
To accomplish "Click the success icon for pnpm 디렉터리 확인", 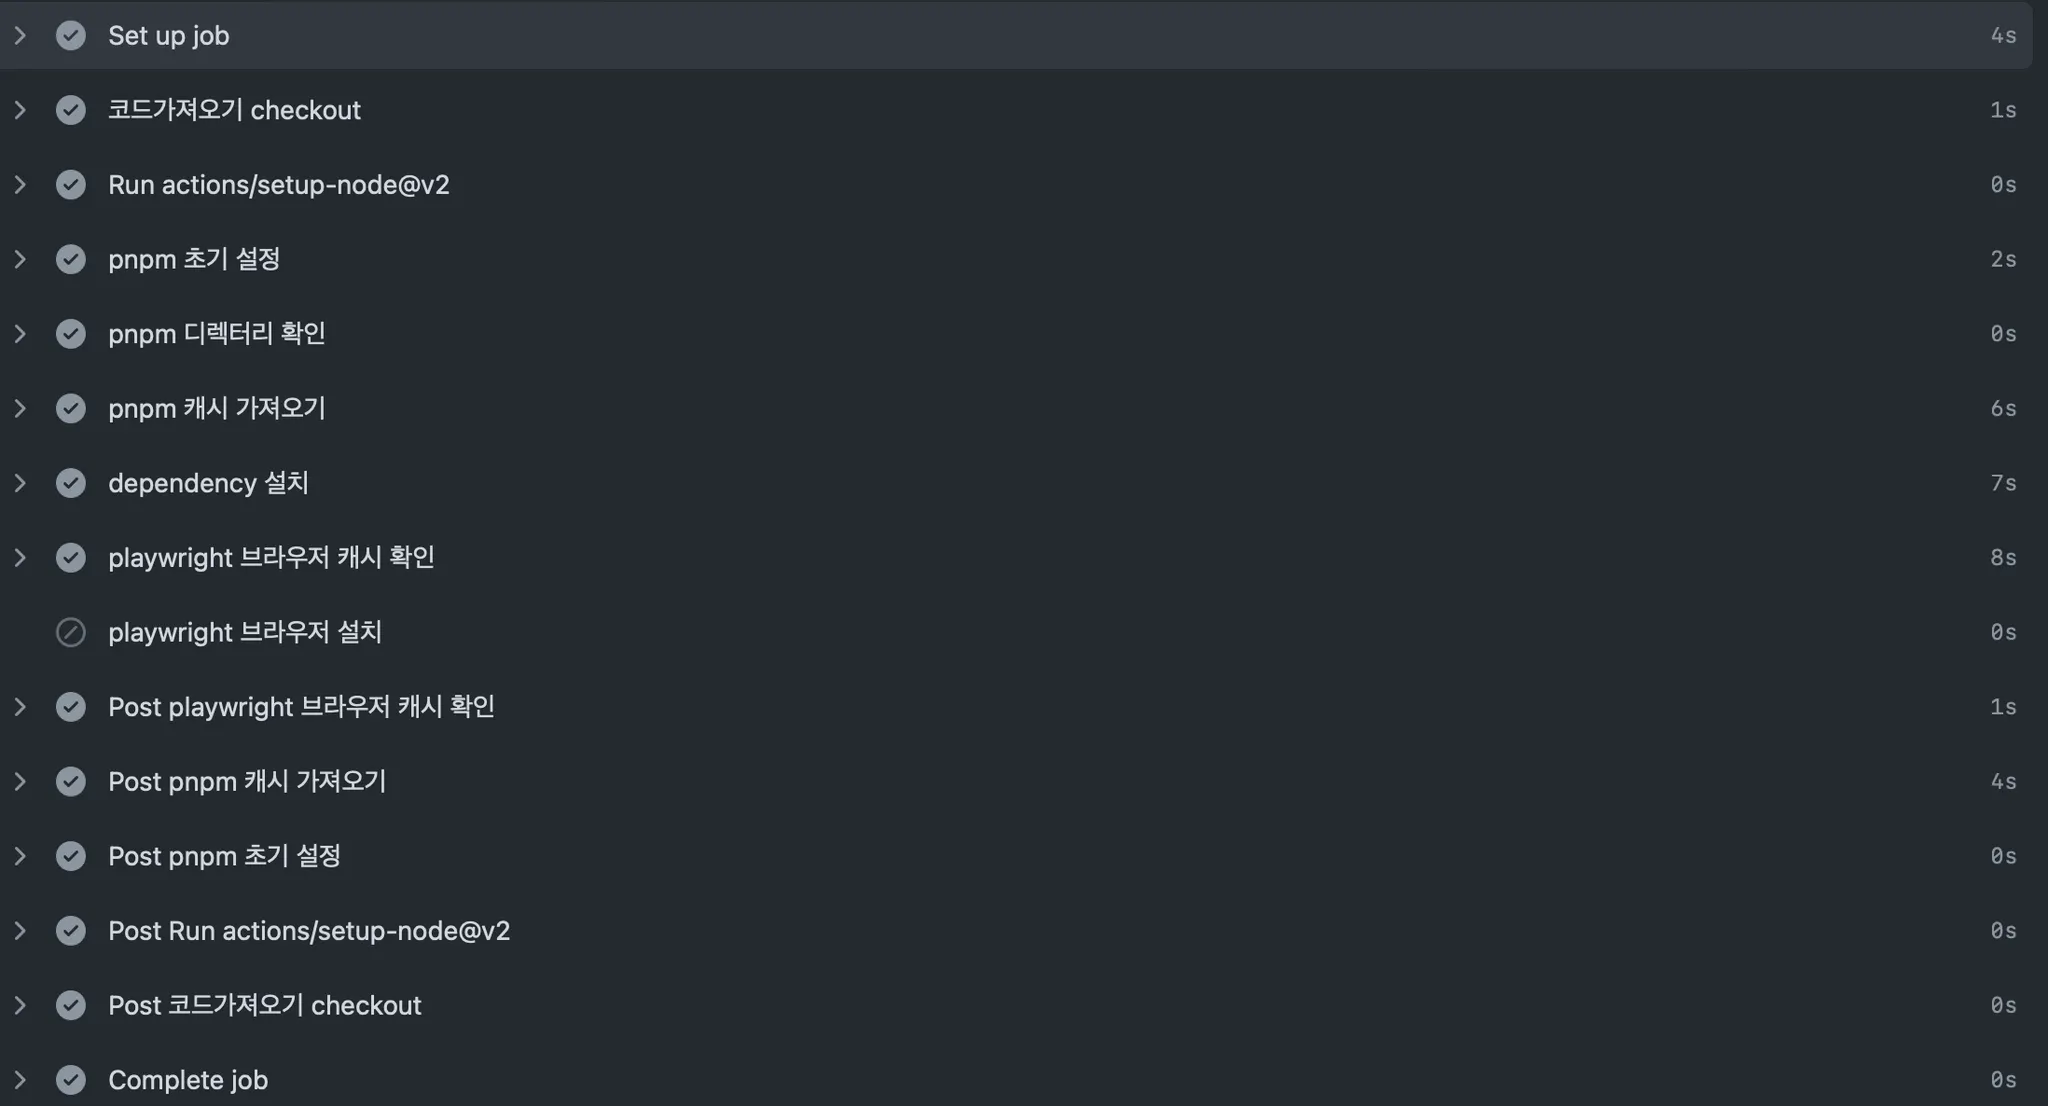I will point(70,334).
